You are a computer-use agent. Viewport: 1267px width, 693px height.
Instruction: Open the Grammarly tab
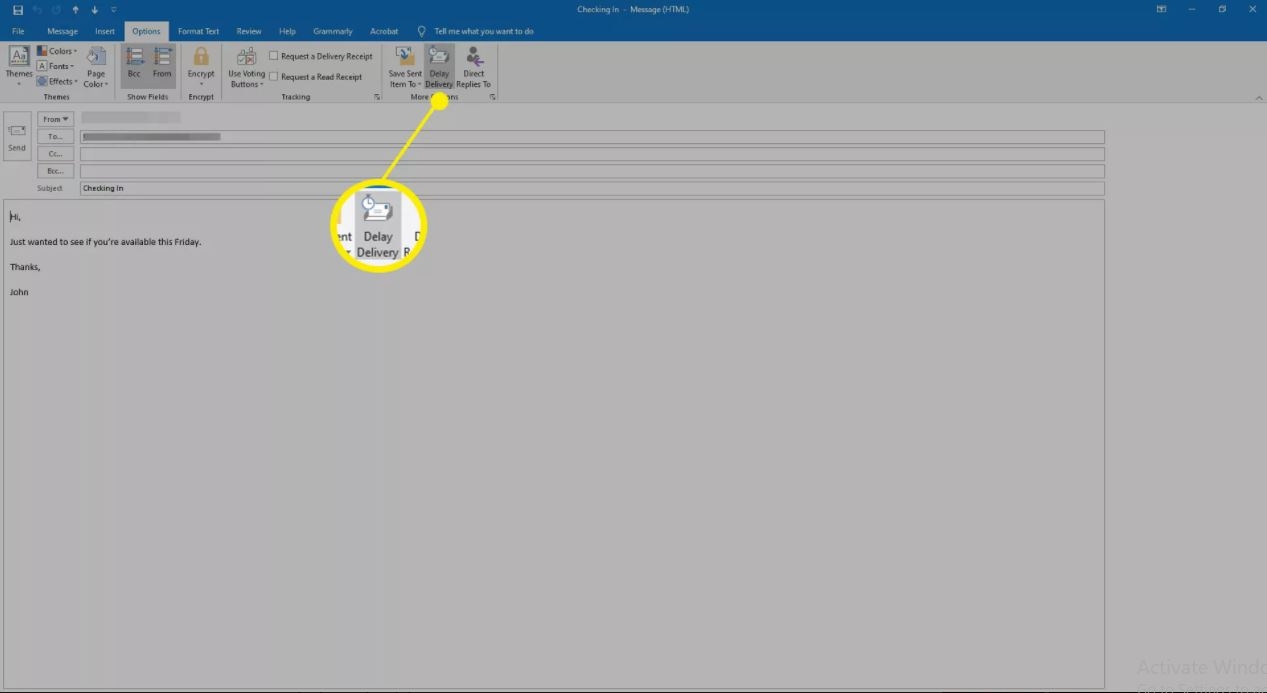coord(332,31)
